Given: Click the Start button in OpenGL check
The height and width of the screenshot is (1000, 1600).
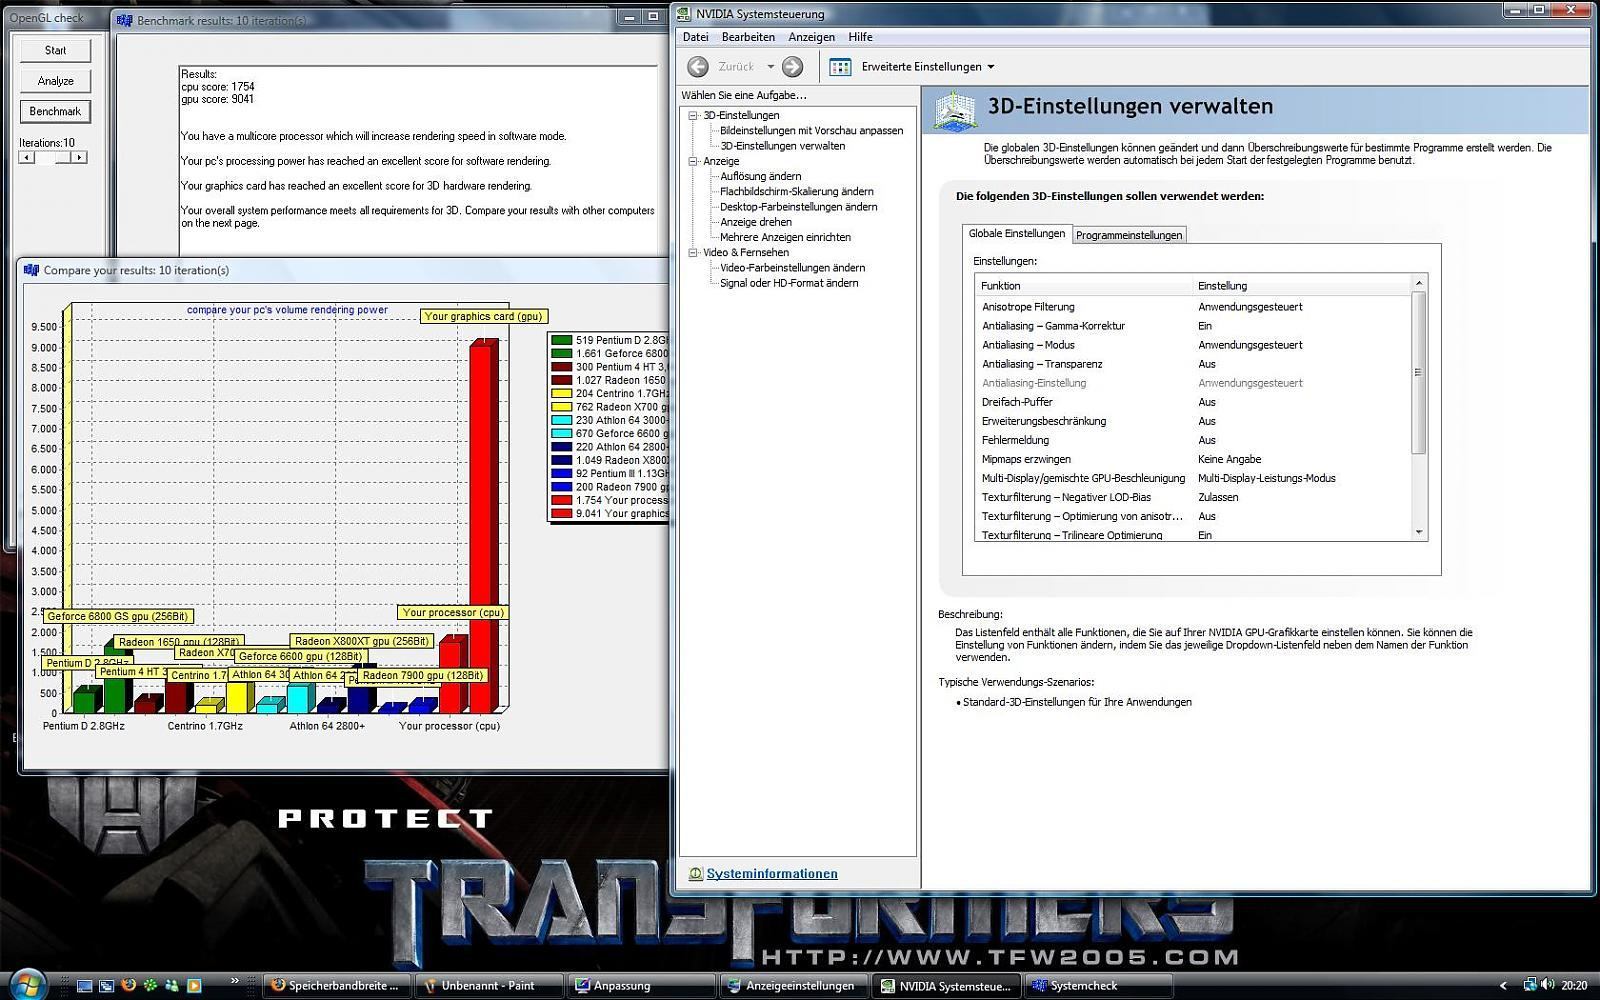Looking at the screenshot, I should [x=55, y=50].
